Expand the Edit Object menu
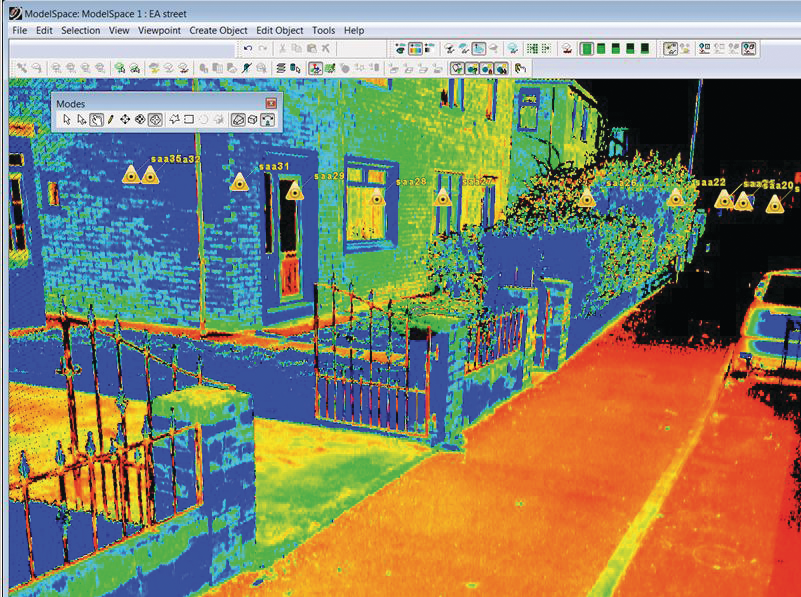Image resolution: width=801 pixels, height=597 pixels. tap(280, 31)
